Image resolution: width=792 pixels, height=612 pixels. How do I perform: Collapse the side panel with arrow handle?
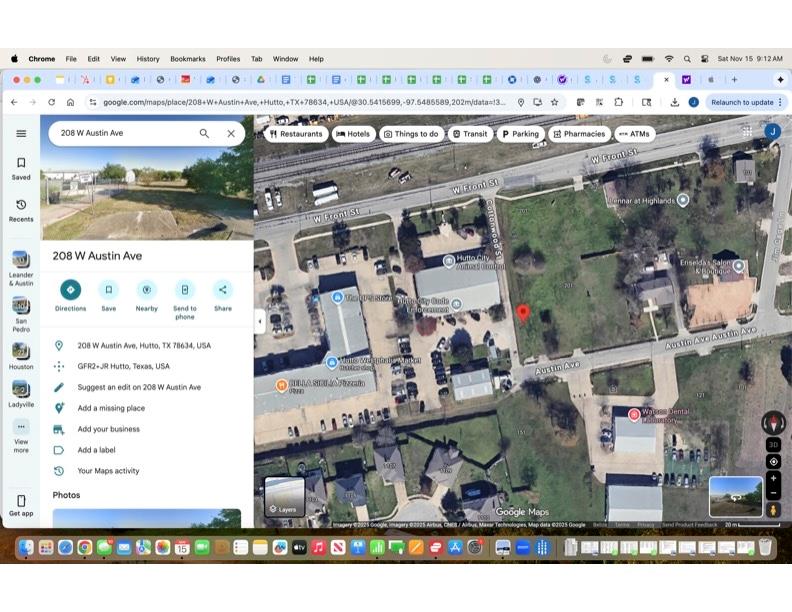(260, 322)
